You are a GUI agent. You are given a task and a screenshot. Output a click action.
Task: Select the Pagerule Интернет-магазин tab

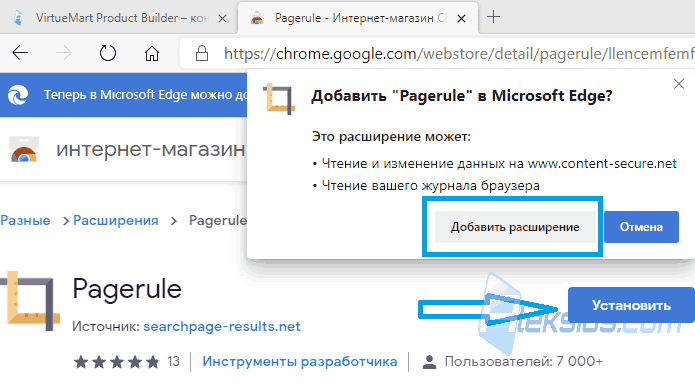[x=358, y=18]
